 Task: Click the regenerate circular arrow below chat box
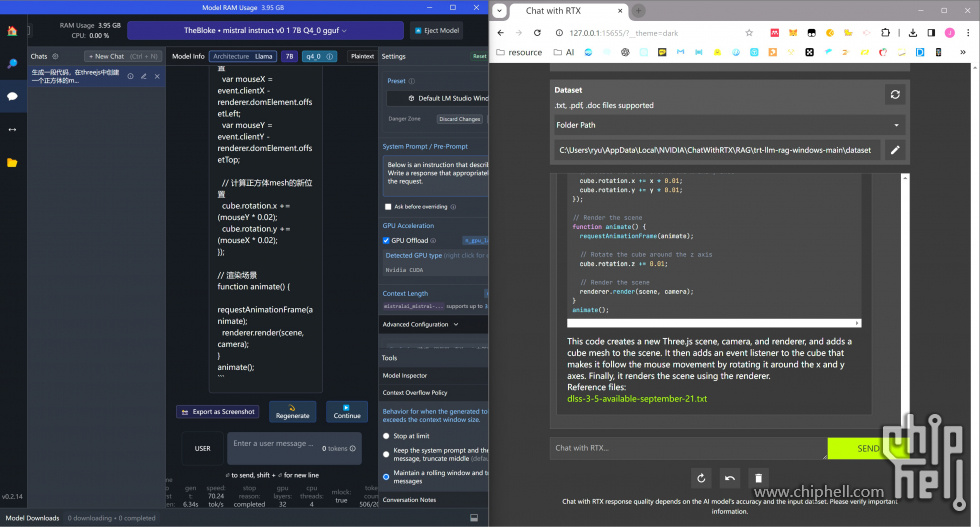[x=701, y=478]
